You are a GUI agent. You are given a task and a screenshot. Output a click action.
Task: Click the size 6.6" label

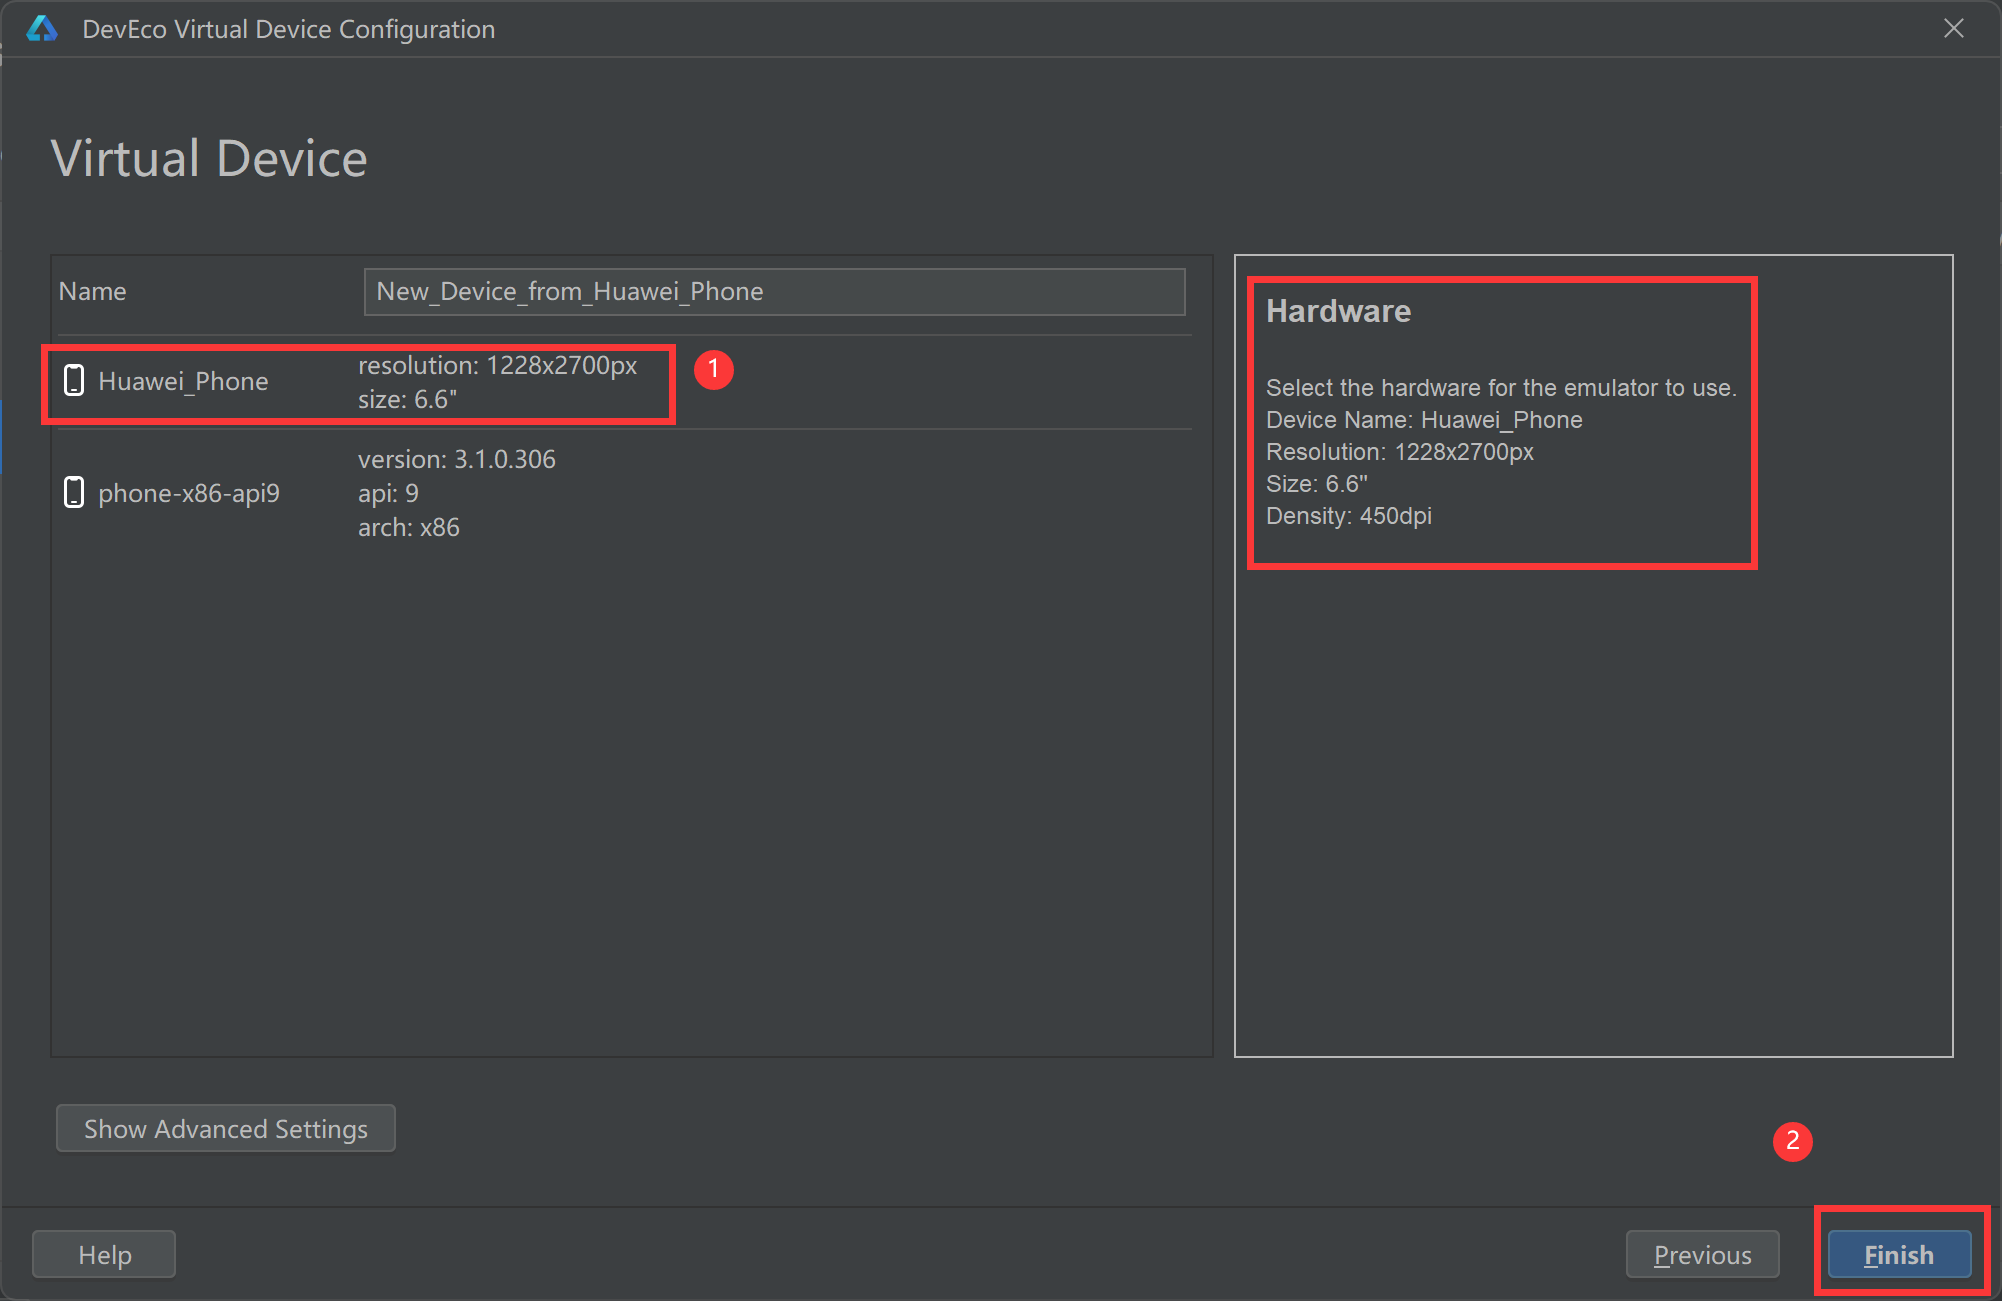click(407, 399)
